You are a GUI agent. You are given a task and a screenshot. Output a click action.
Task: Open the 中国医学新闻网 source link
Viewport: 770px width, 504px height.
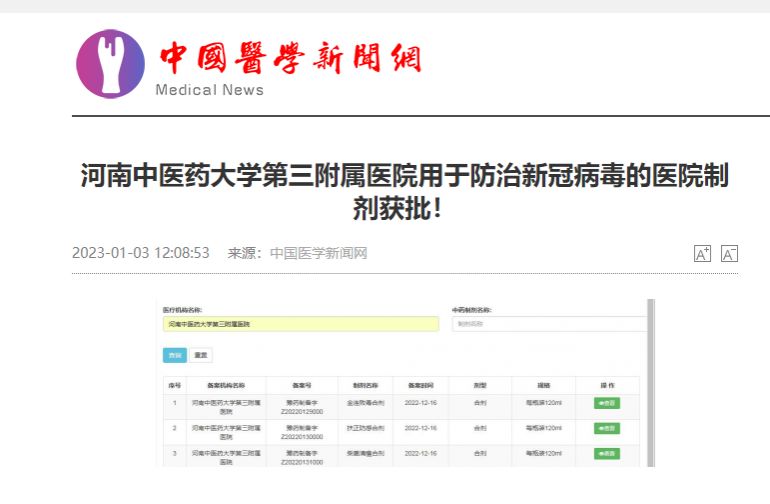click(318, 253)
